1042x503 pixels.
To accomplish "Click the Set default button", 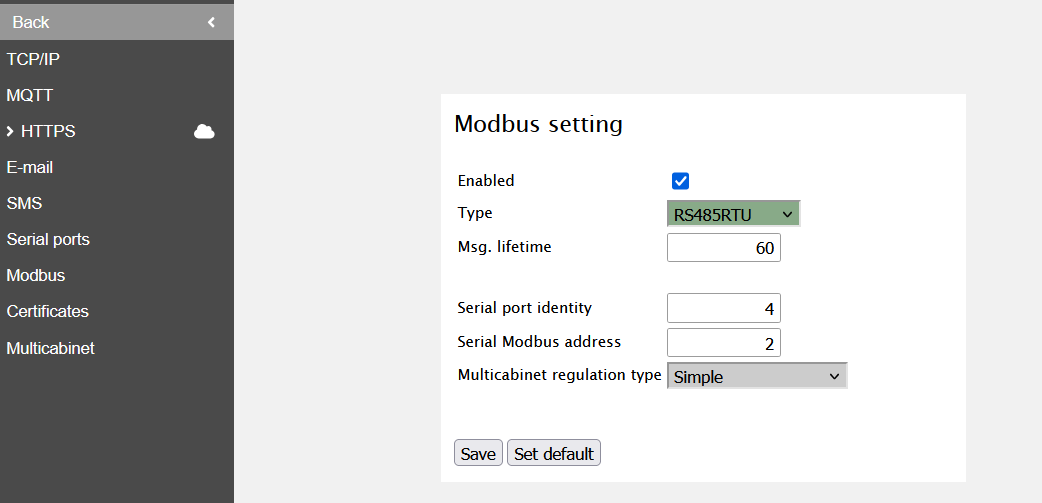I will click(x=554, y=453).
